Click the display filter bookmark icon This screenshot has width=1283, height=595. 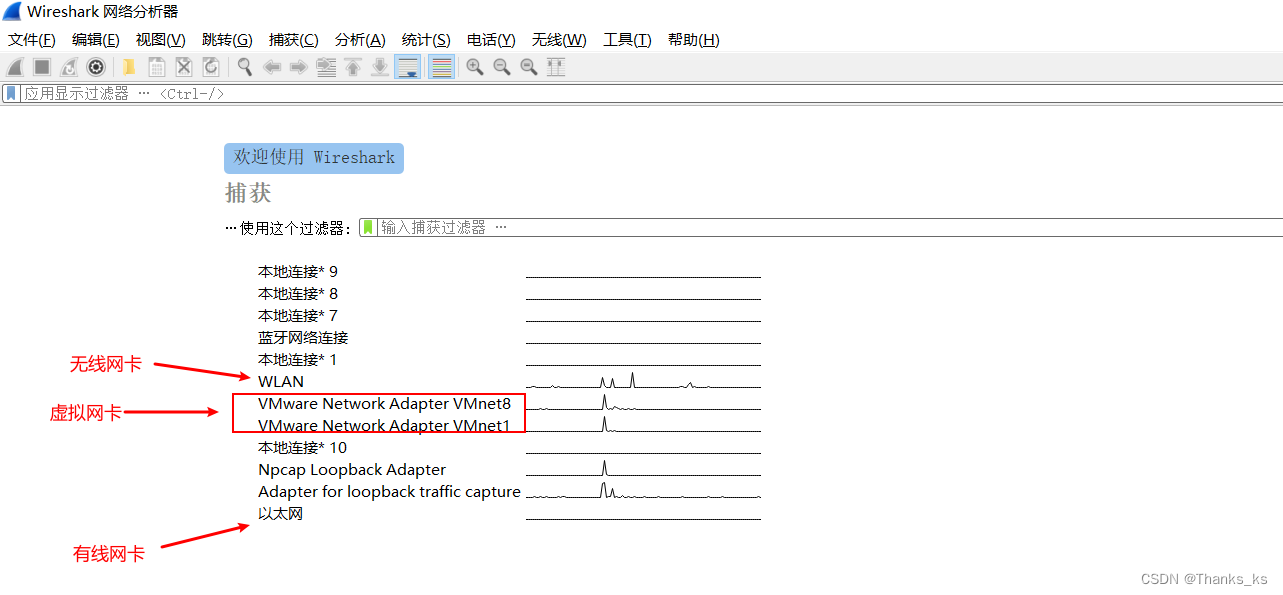coord(11,93)
